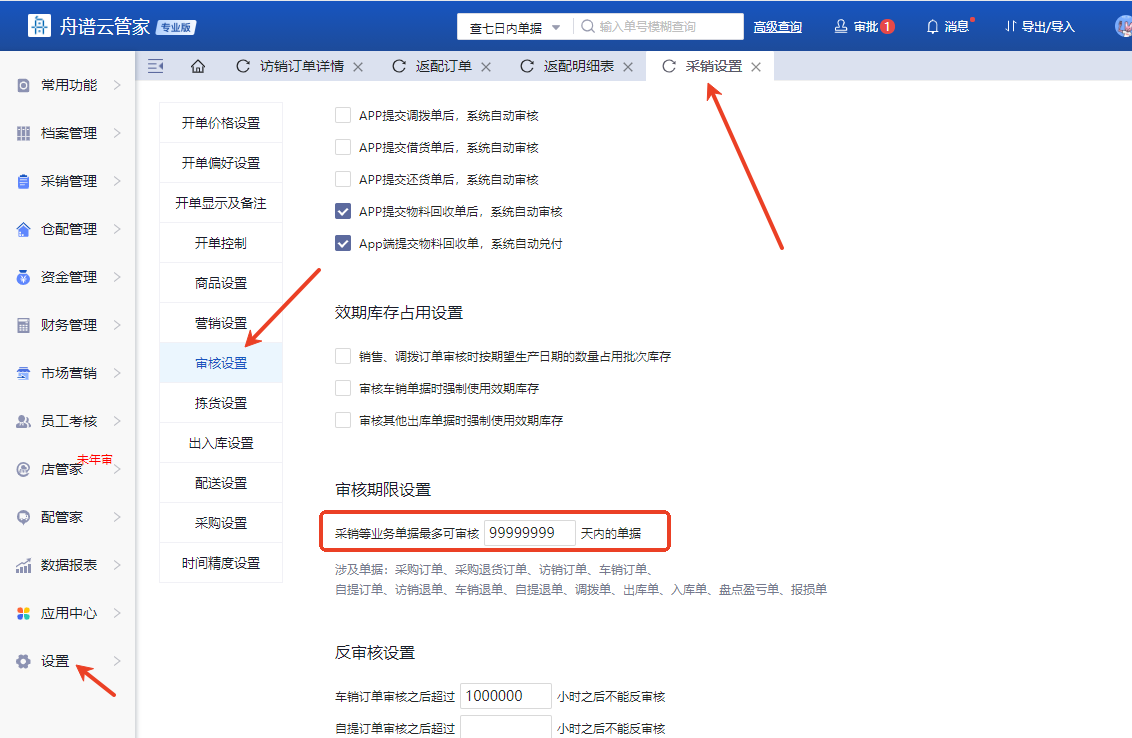Enable APP提交调拨单后 auto-audit checkbox

point(343,116)
